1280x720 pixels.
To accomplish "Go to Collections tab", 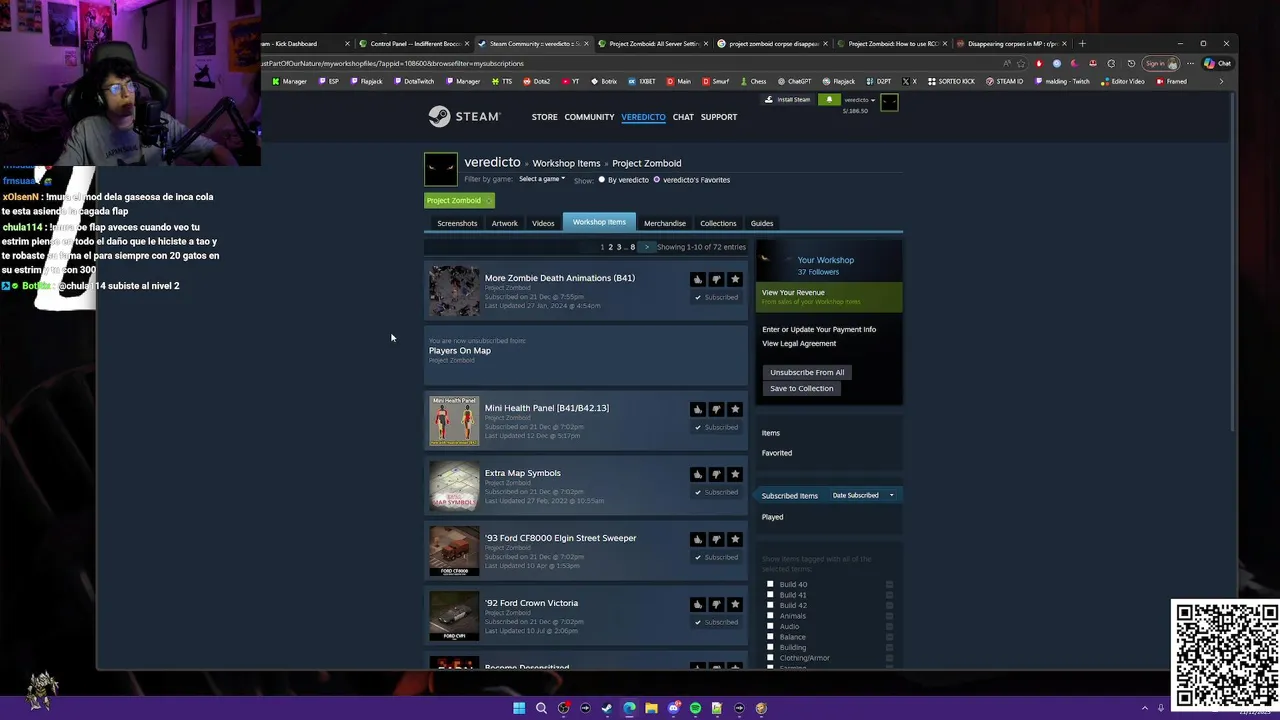I will [x=718, y=223].
